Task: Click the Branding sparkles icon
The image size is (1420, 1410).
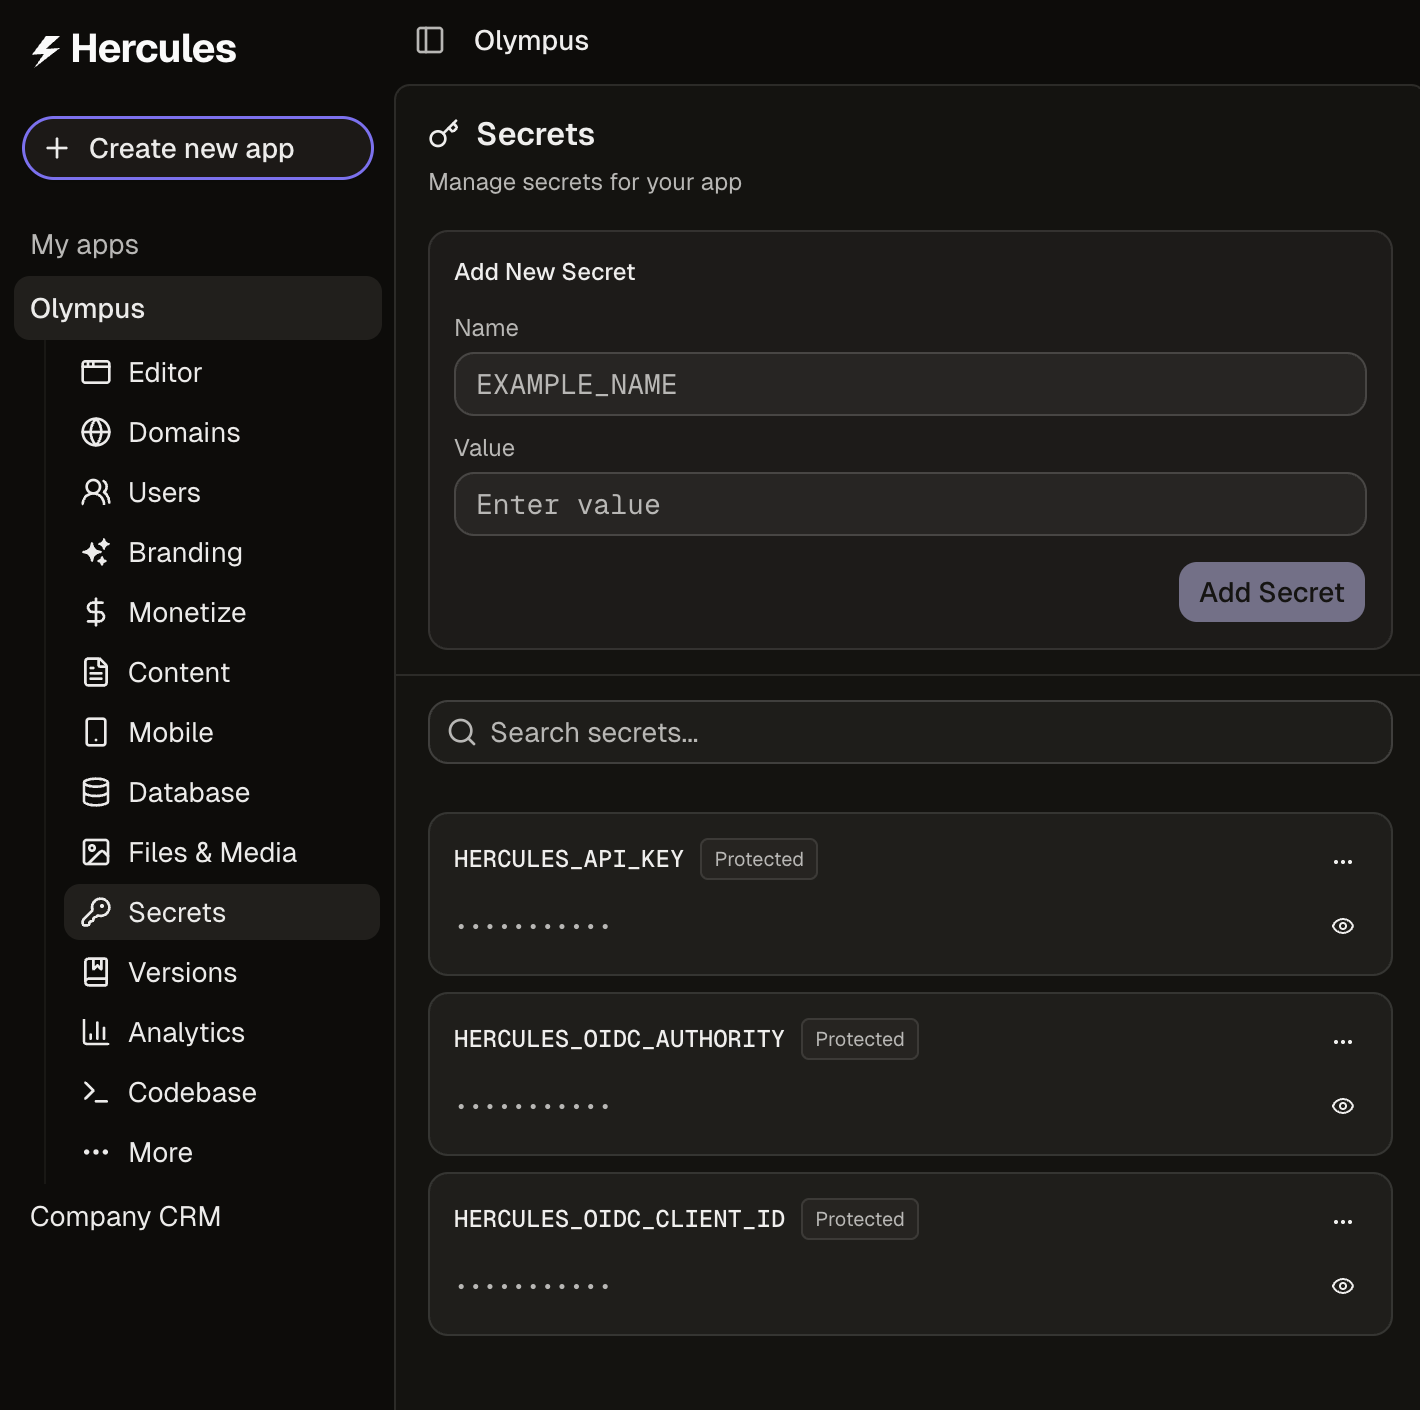Action: (96, 552)
